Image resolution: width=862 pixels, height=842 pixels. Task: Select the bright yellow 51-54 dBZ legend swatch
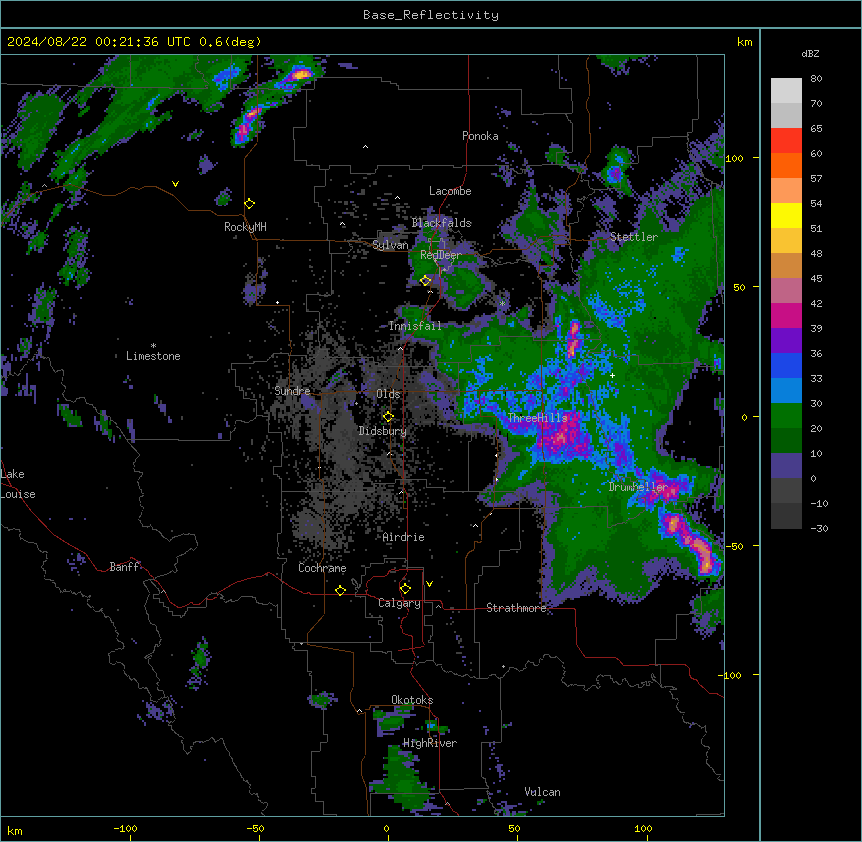click(x=786, y=215)
